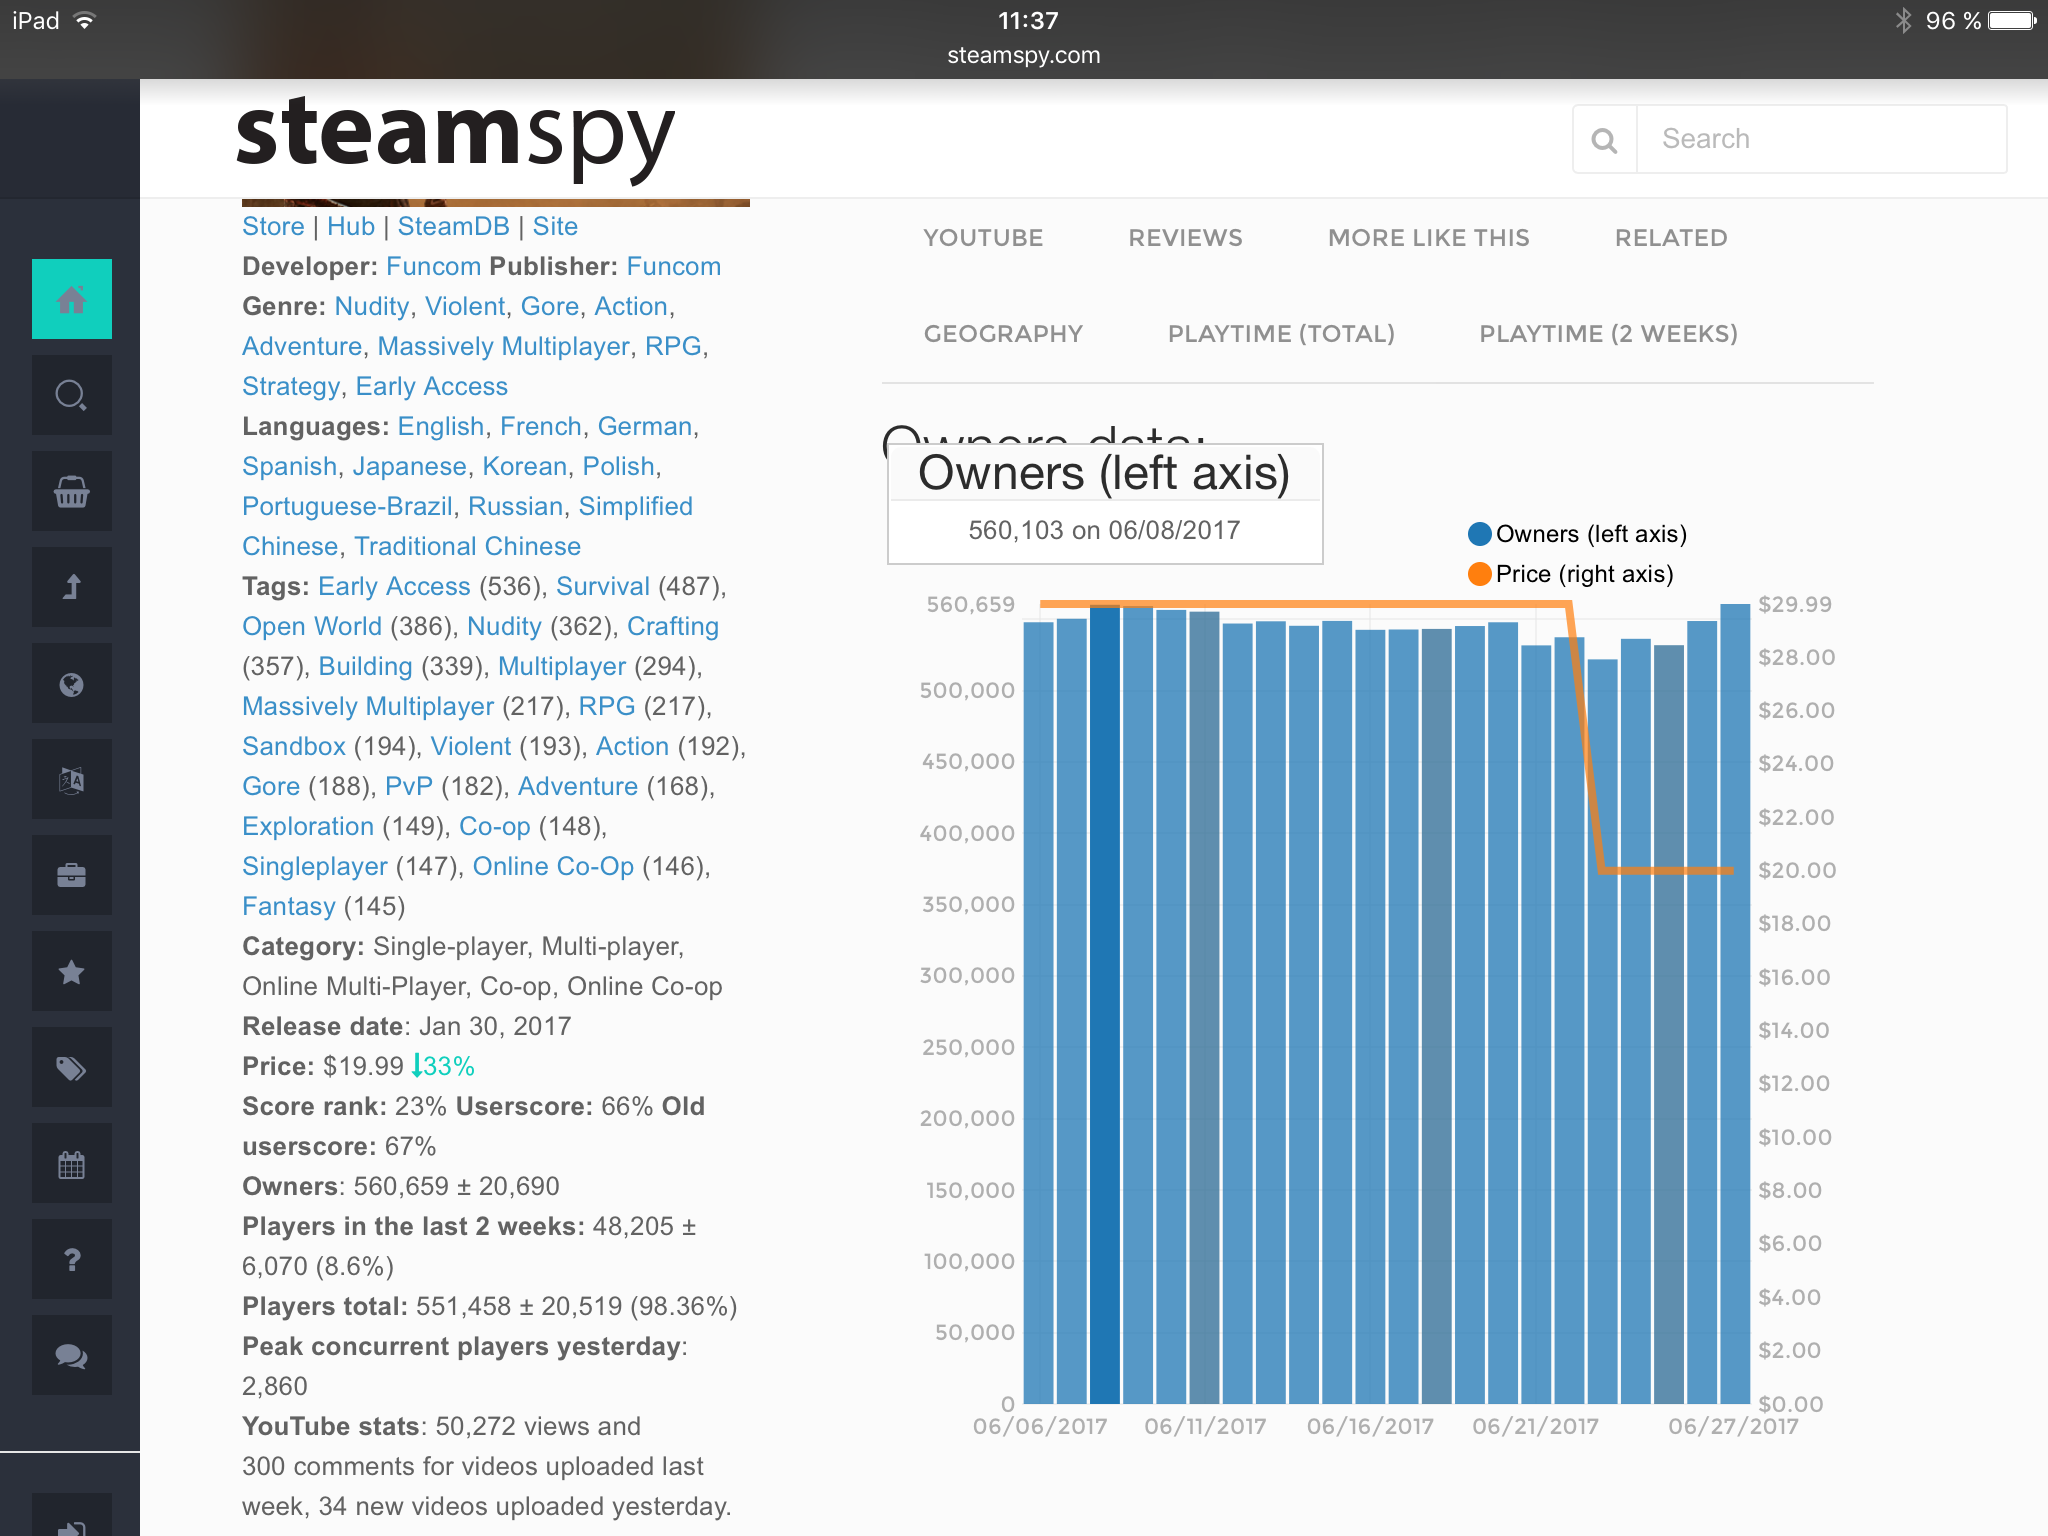Open the Nudity genre link

372,306
